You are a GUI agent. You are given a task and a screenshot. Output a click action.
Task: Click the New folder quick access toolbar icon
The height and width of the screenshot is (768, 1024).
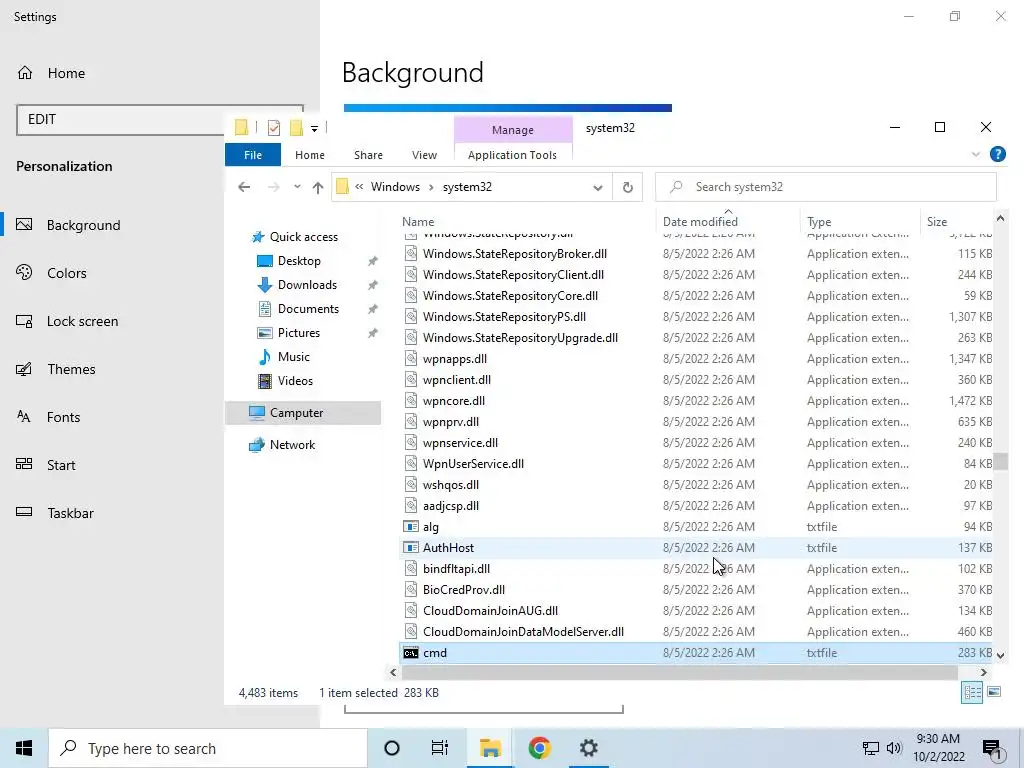[x=296, y=128]
